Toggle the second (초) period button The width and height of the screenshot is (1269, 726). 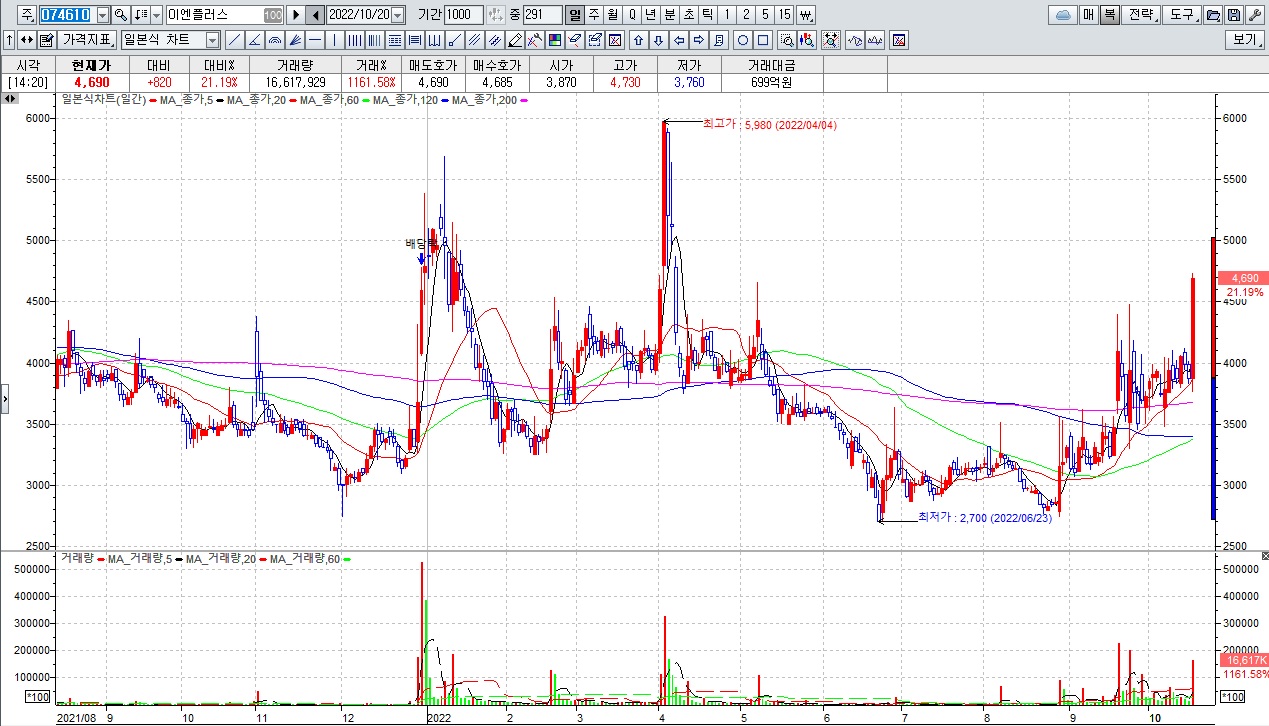coord(689,15)
